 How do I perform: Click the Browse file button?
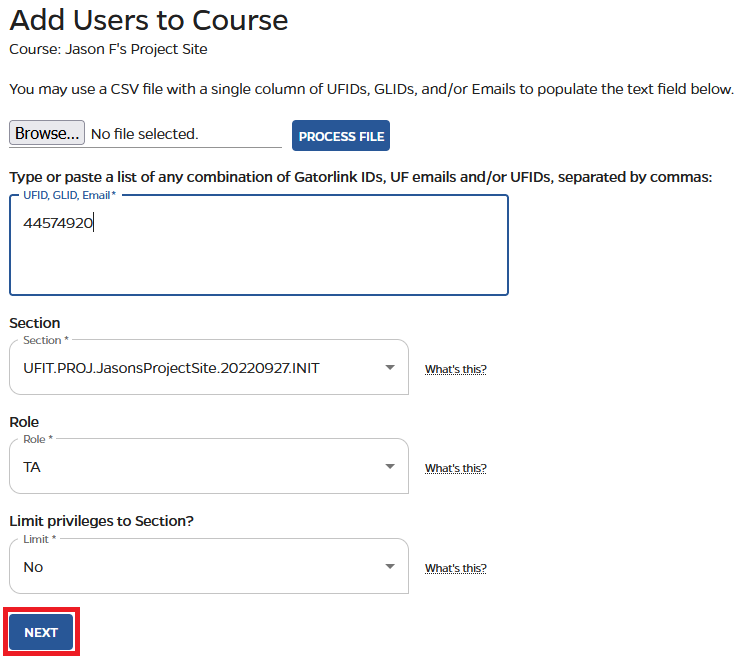pos(46,134)
